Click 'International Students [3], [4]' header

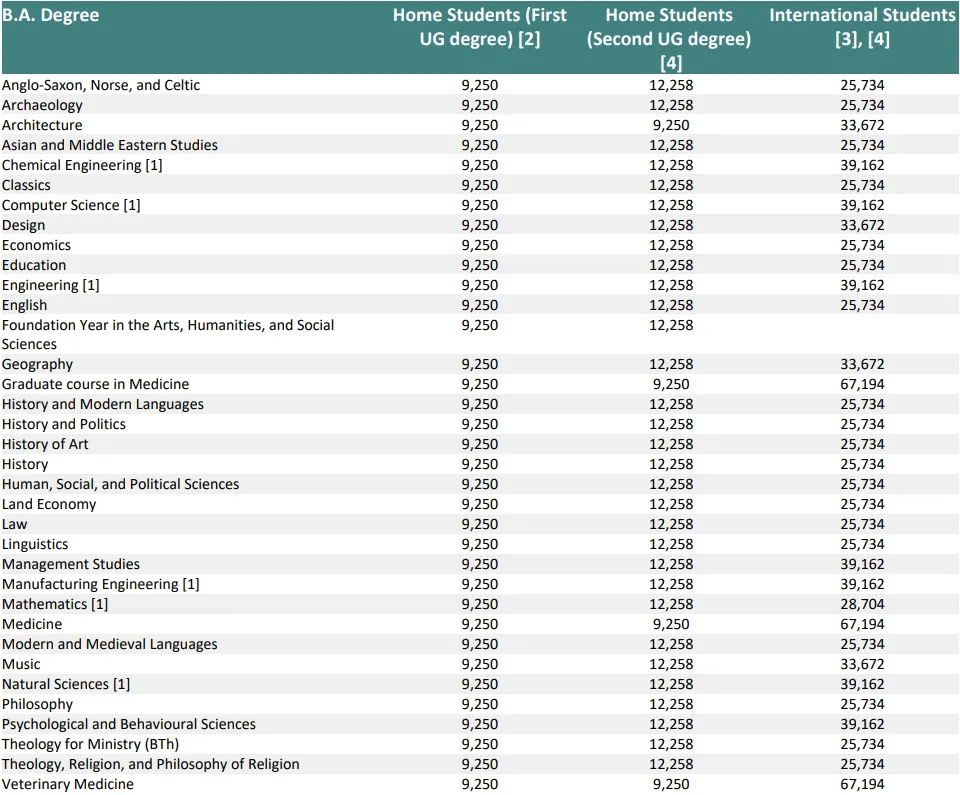pos(862,27)
